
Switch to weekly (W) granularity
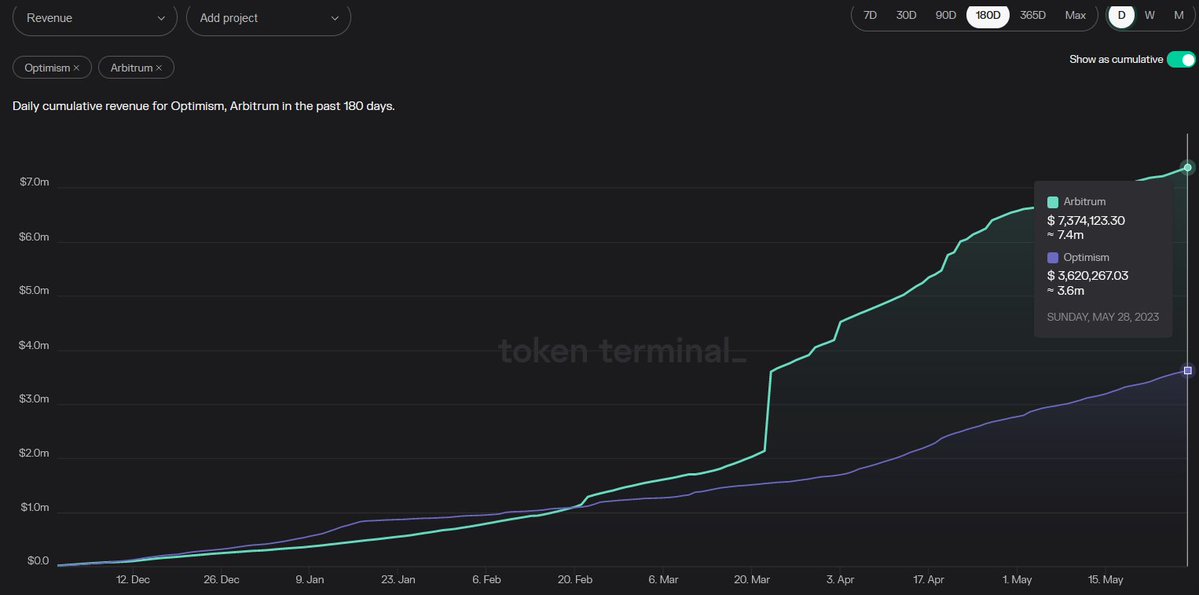(x=1149, y=15)
